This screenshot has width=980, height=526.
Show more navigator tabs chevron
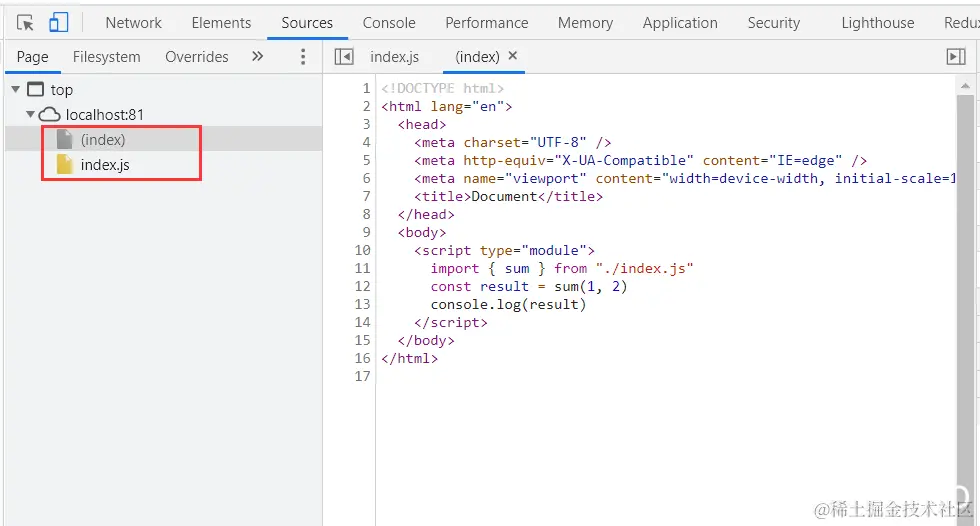click(258, 56)
